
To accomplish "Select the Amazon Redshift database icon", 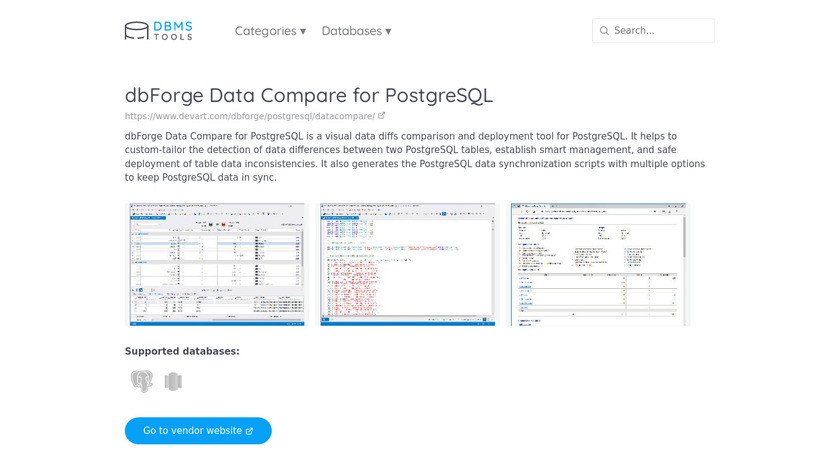I will (x=174, y=381).
